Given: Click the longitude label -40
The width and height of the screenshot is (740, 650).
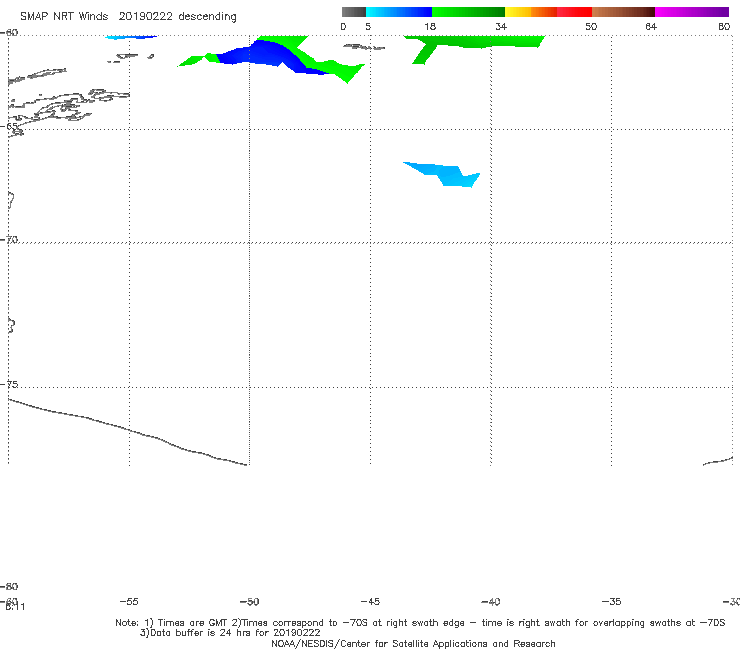Looking at the screenshot, I should pyautogui.click(x=491, y=601).
